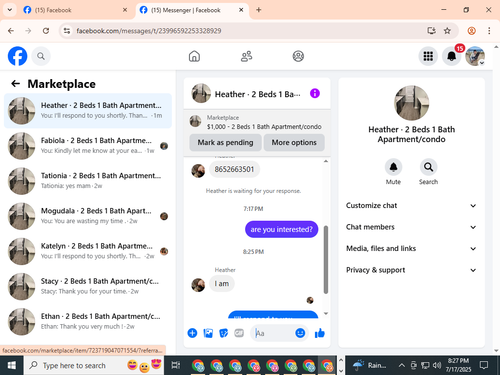The image size is (500, 375).
Task: Send a thumbs up like
Action: coord(320,333)
